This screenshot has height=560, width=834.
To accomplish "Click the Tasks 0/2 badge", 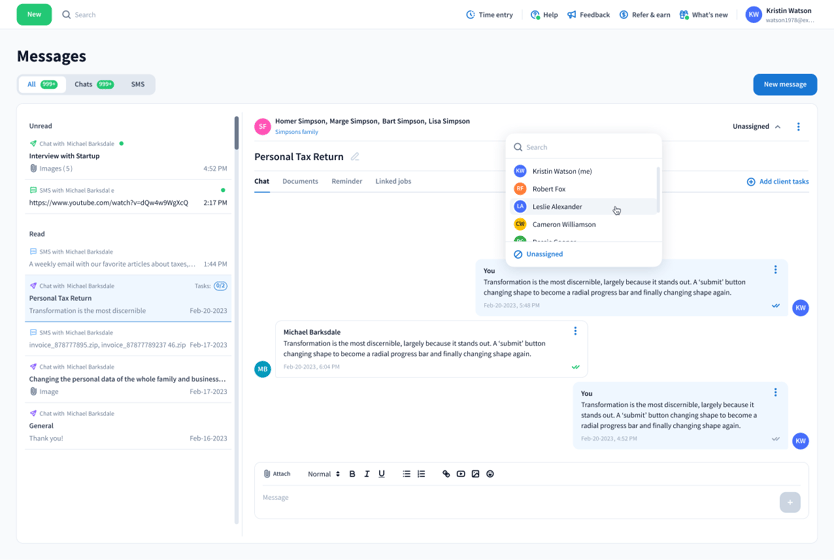I will point(220,286).
